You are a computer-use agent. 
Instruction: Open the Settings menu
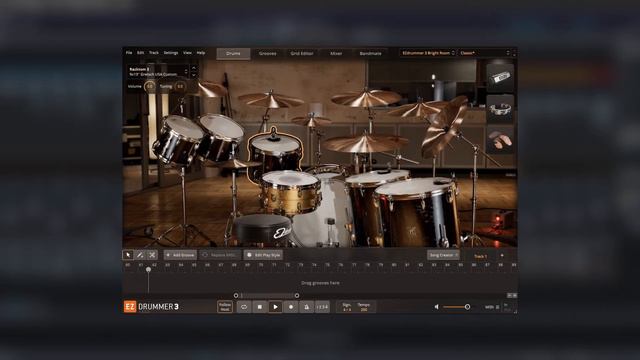click(x=171, y=53)
